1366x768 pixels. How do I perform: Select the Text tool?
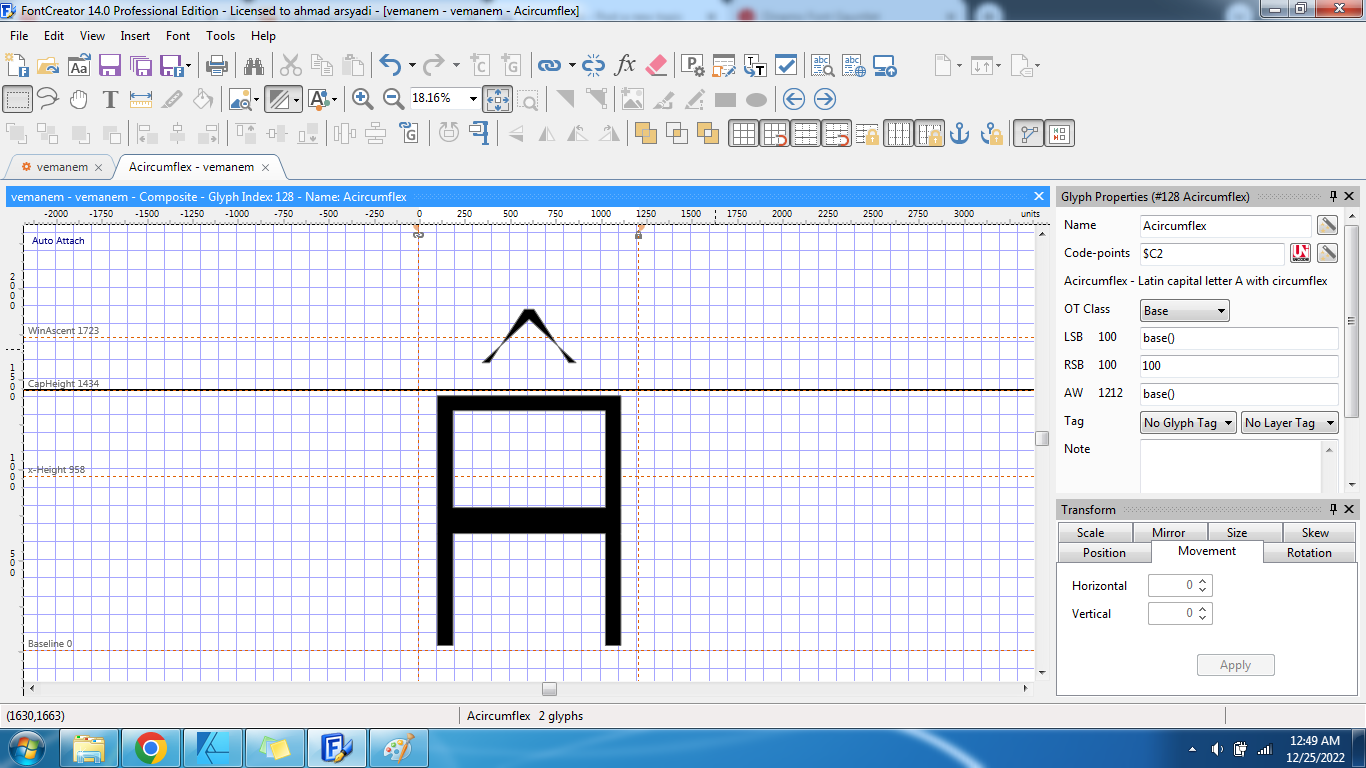[x=110, y=99]
